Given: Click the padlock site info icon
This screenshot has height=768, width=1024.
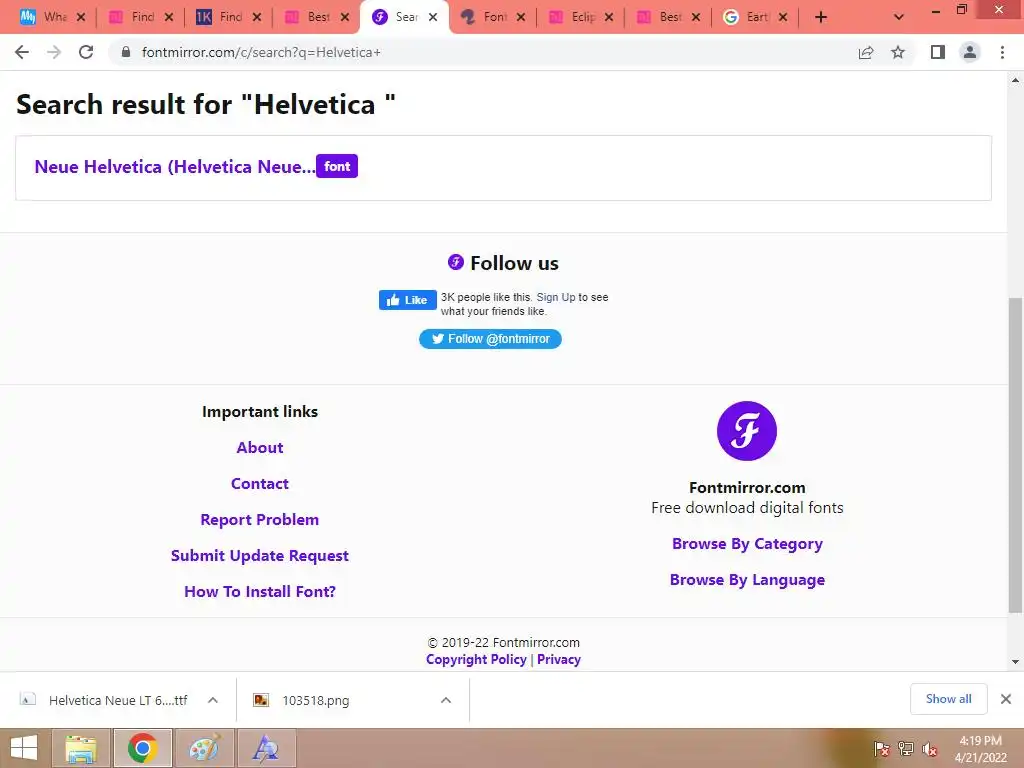Looking at the screenshot, I should (126, 52).
